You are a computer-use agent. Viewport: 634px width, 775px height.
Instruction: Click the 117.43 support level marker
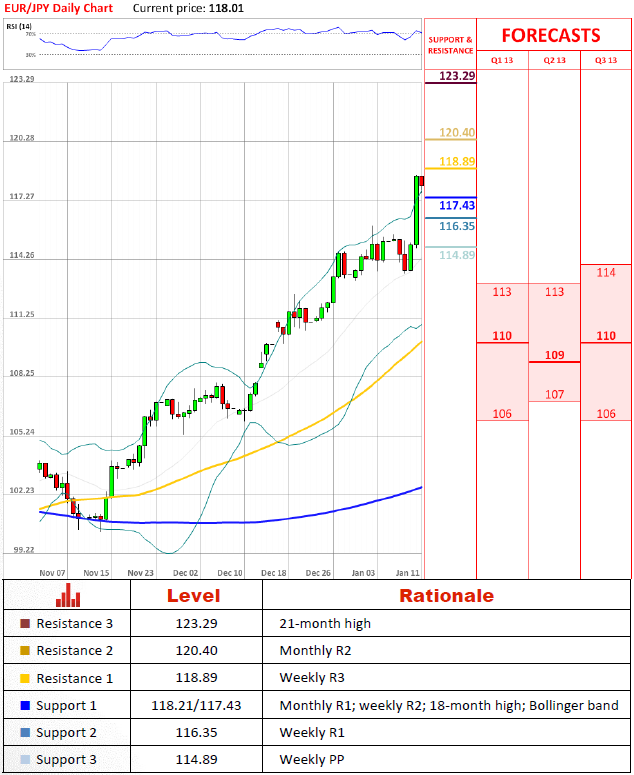[457, 205]
